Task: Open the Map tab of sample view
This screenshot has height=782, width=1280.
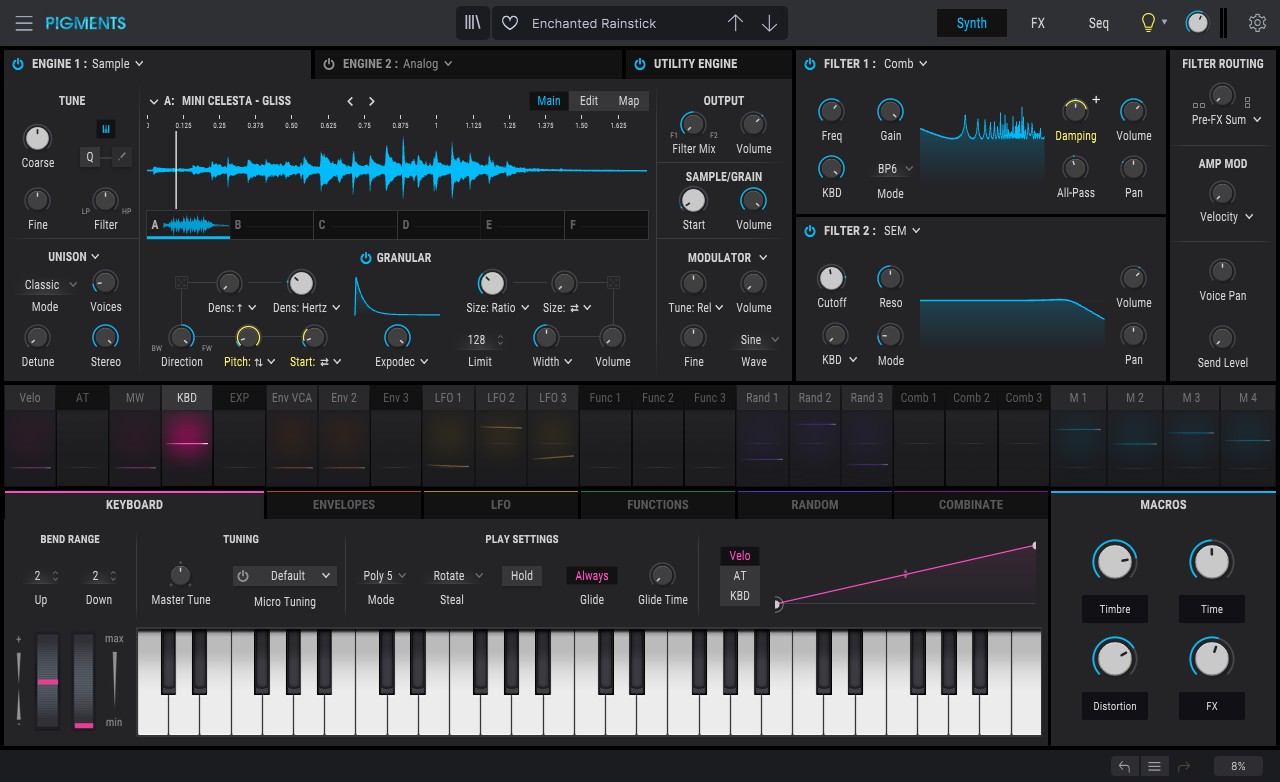Action: pos(629,101)
